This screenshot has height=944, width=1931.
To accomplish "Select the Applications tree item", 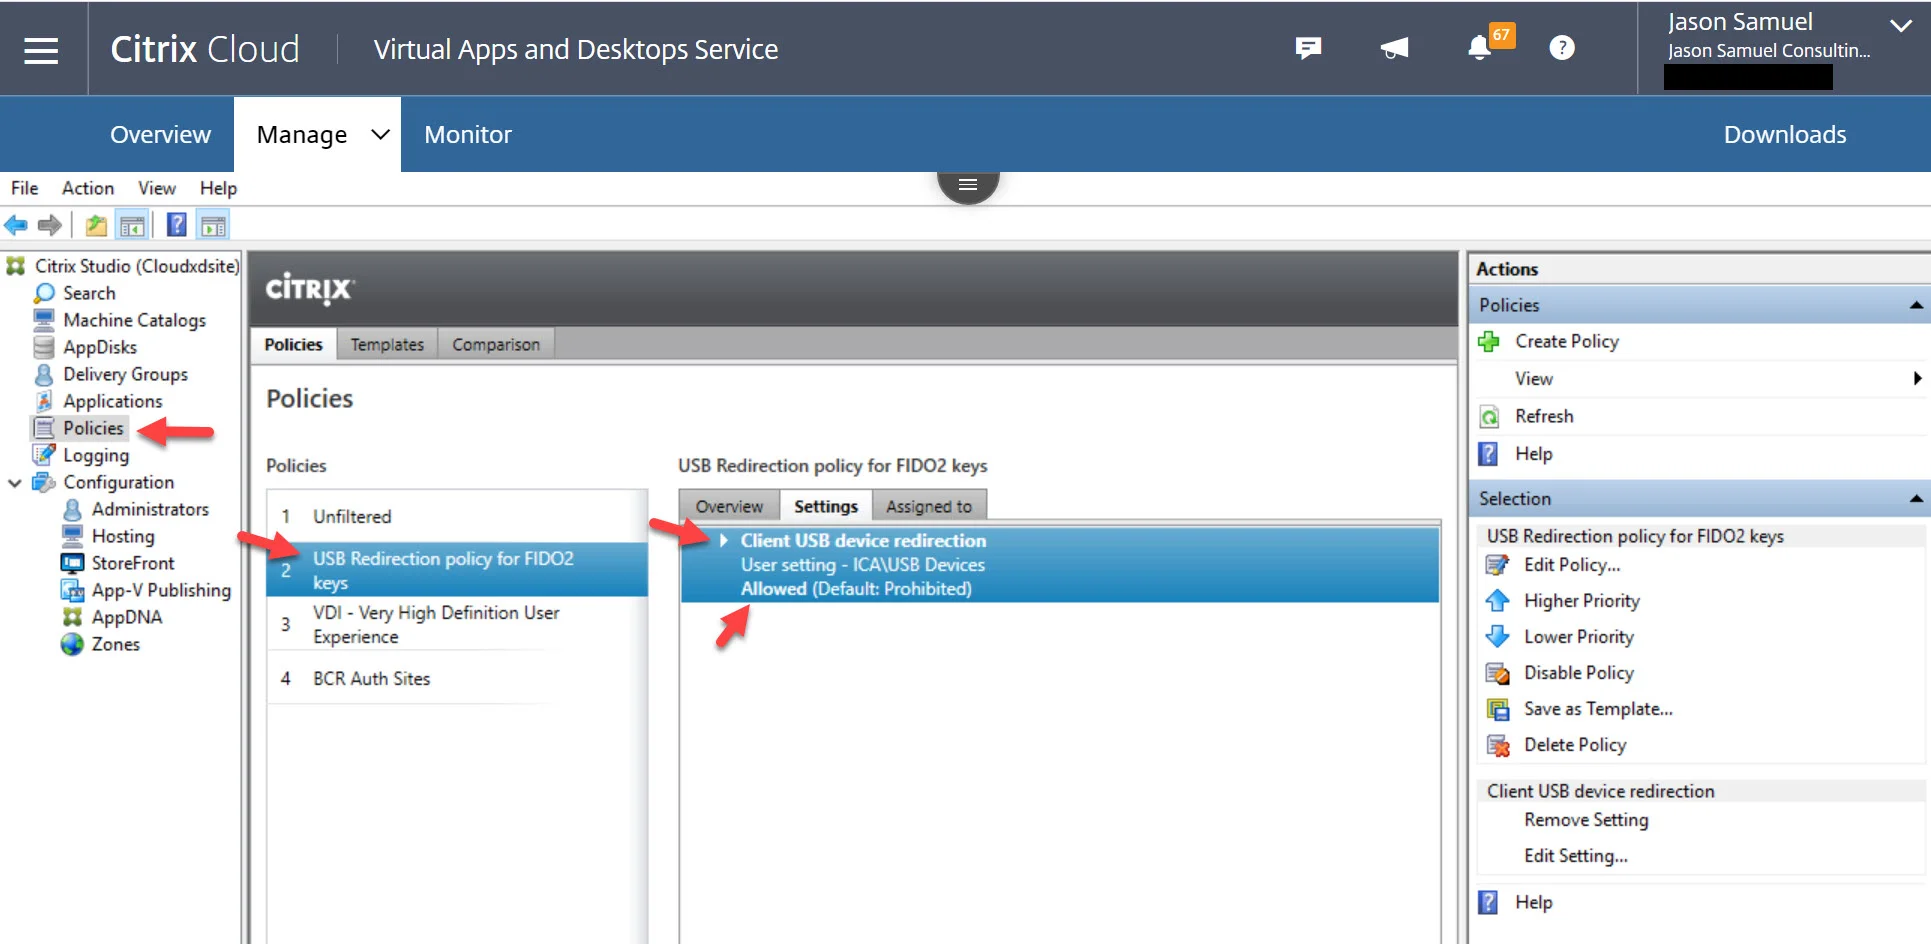I will pos(112,401).
